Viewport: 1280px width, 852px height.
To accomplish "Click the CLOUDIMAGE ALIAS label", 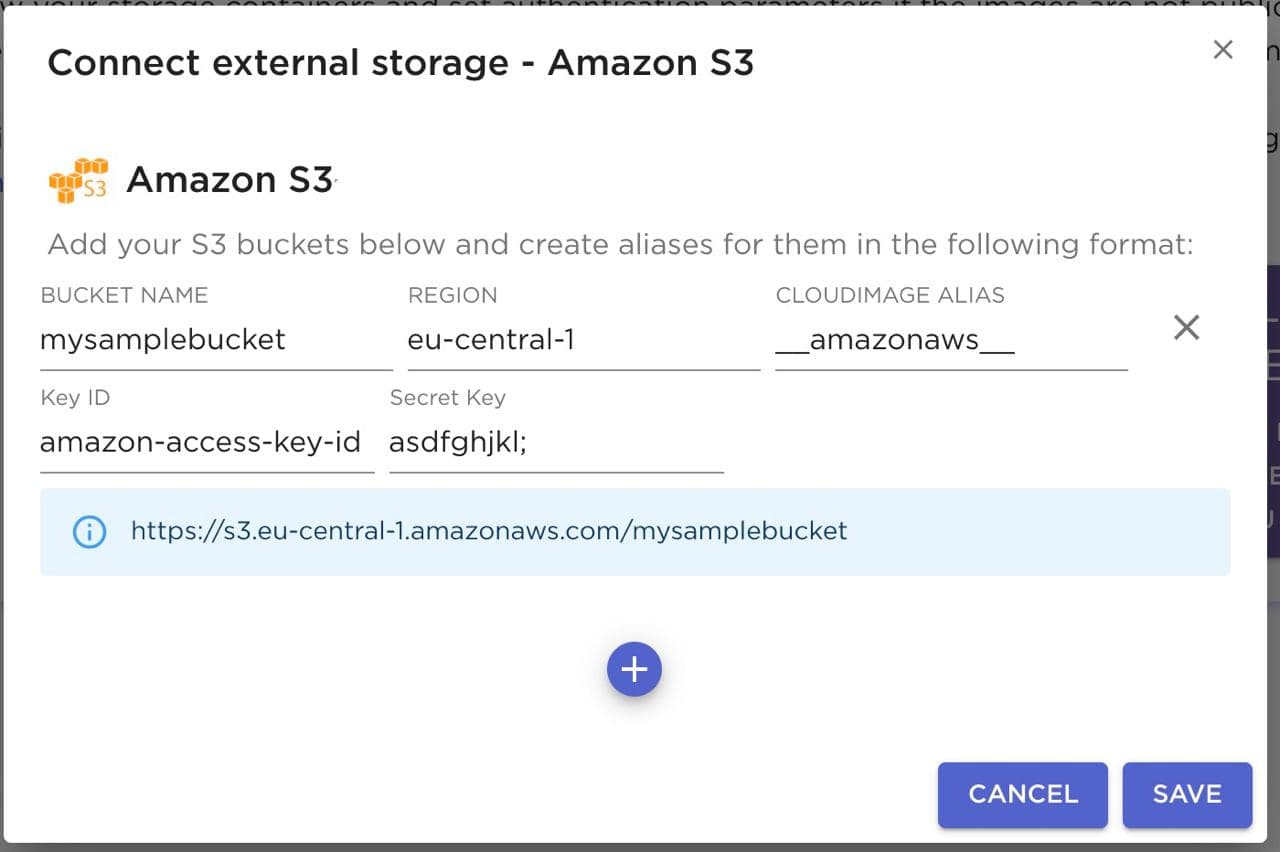I will 890,295.
